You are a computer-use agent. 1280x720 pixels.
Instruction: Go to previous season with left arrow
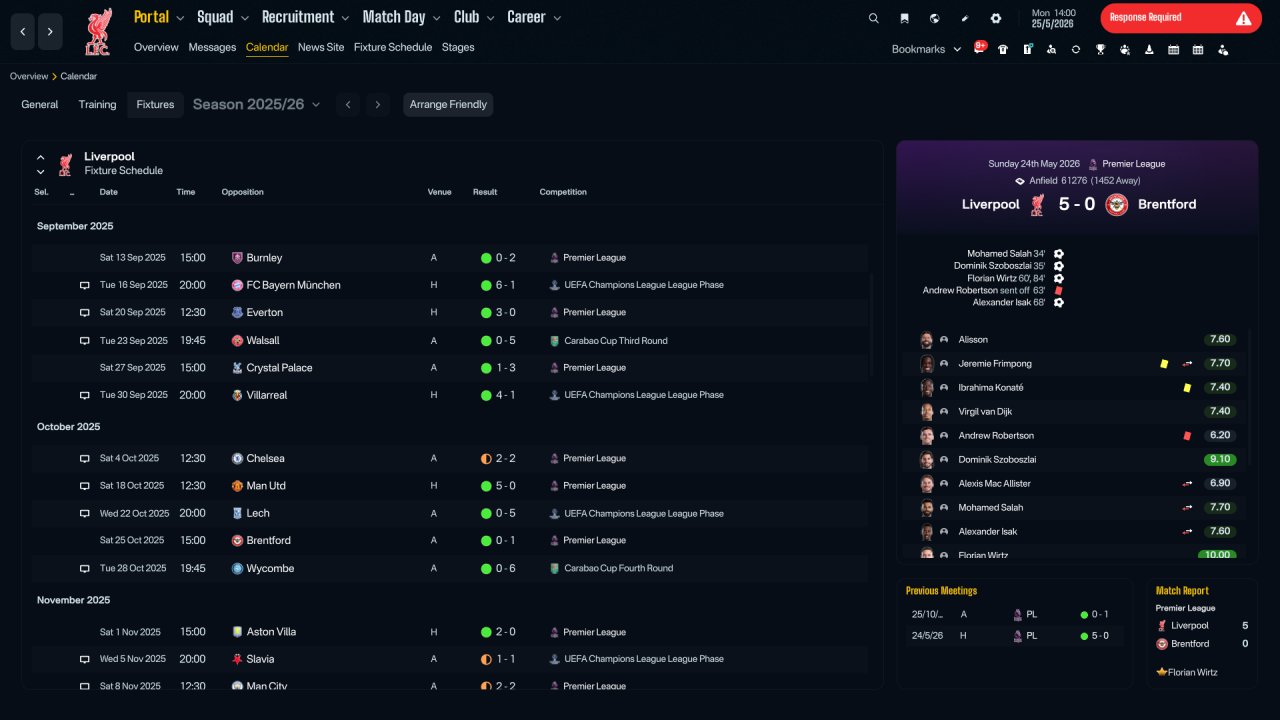(x=348, y=104)
